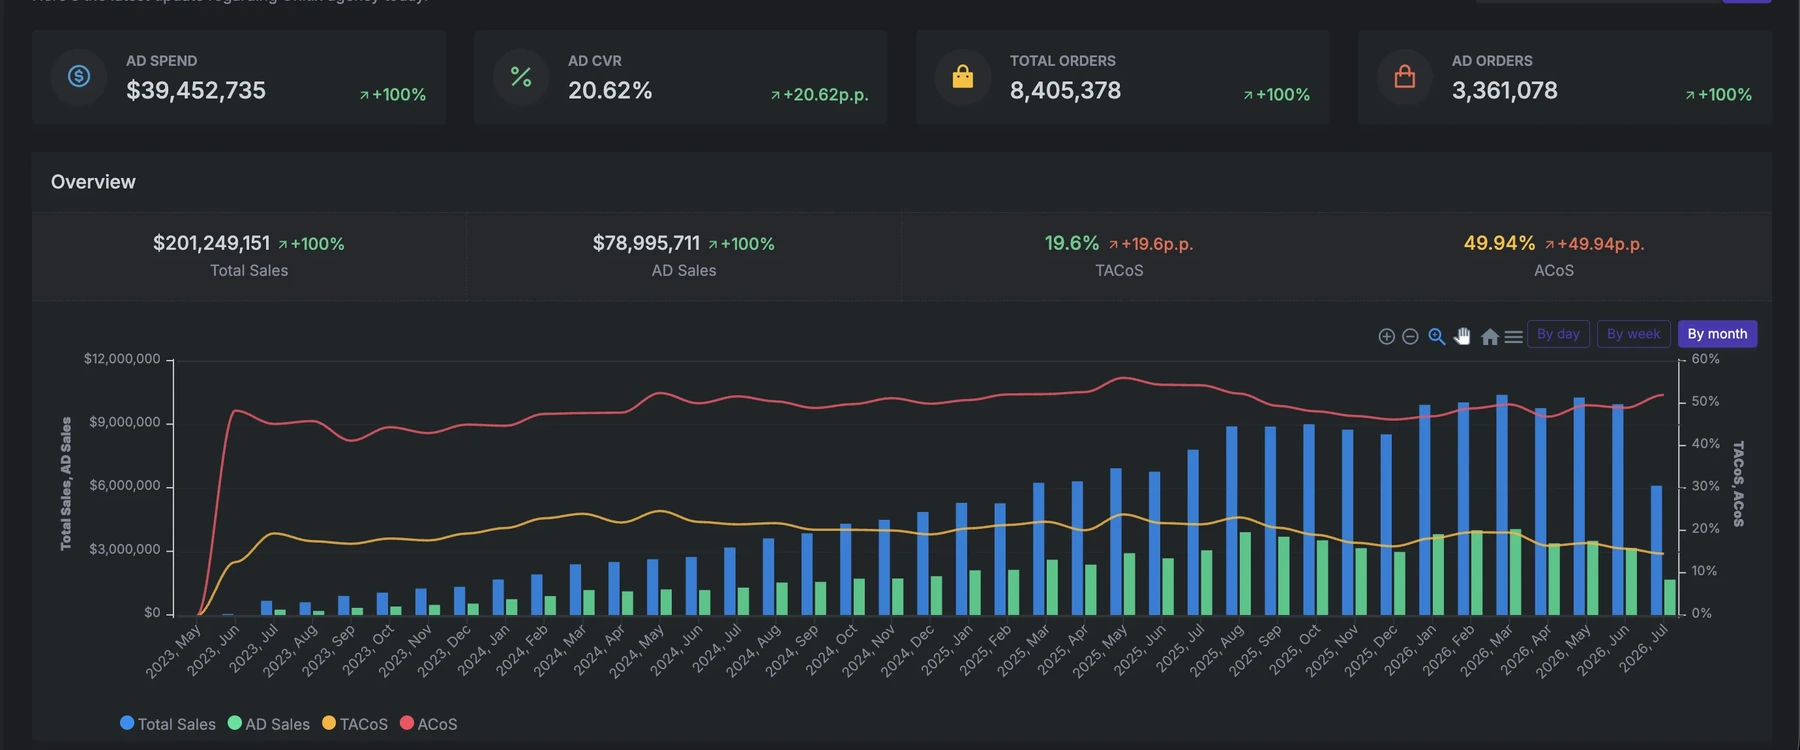Image resolution: width=1800 pixels, height=750 pixels.
Task: Click the $78,995,711 AD Sales value
Action: coord(646,243)
